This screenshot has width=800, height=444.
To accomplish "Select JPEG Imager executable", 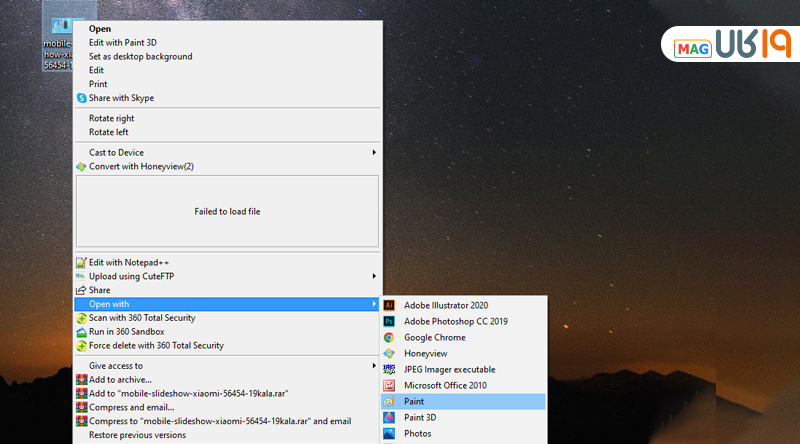I will tap(464, 369).
